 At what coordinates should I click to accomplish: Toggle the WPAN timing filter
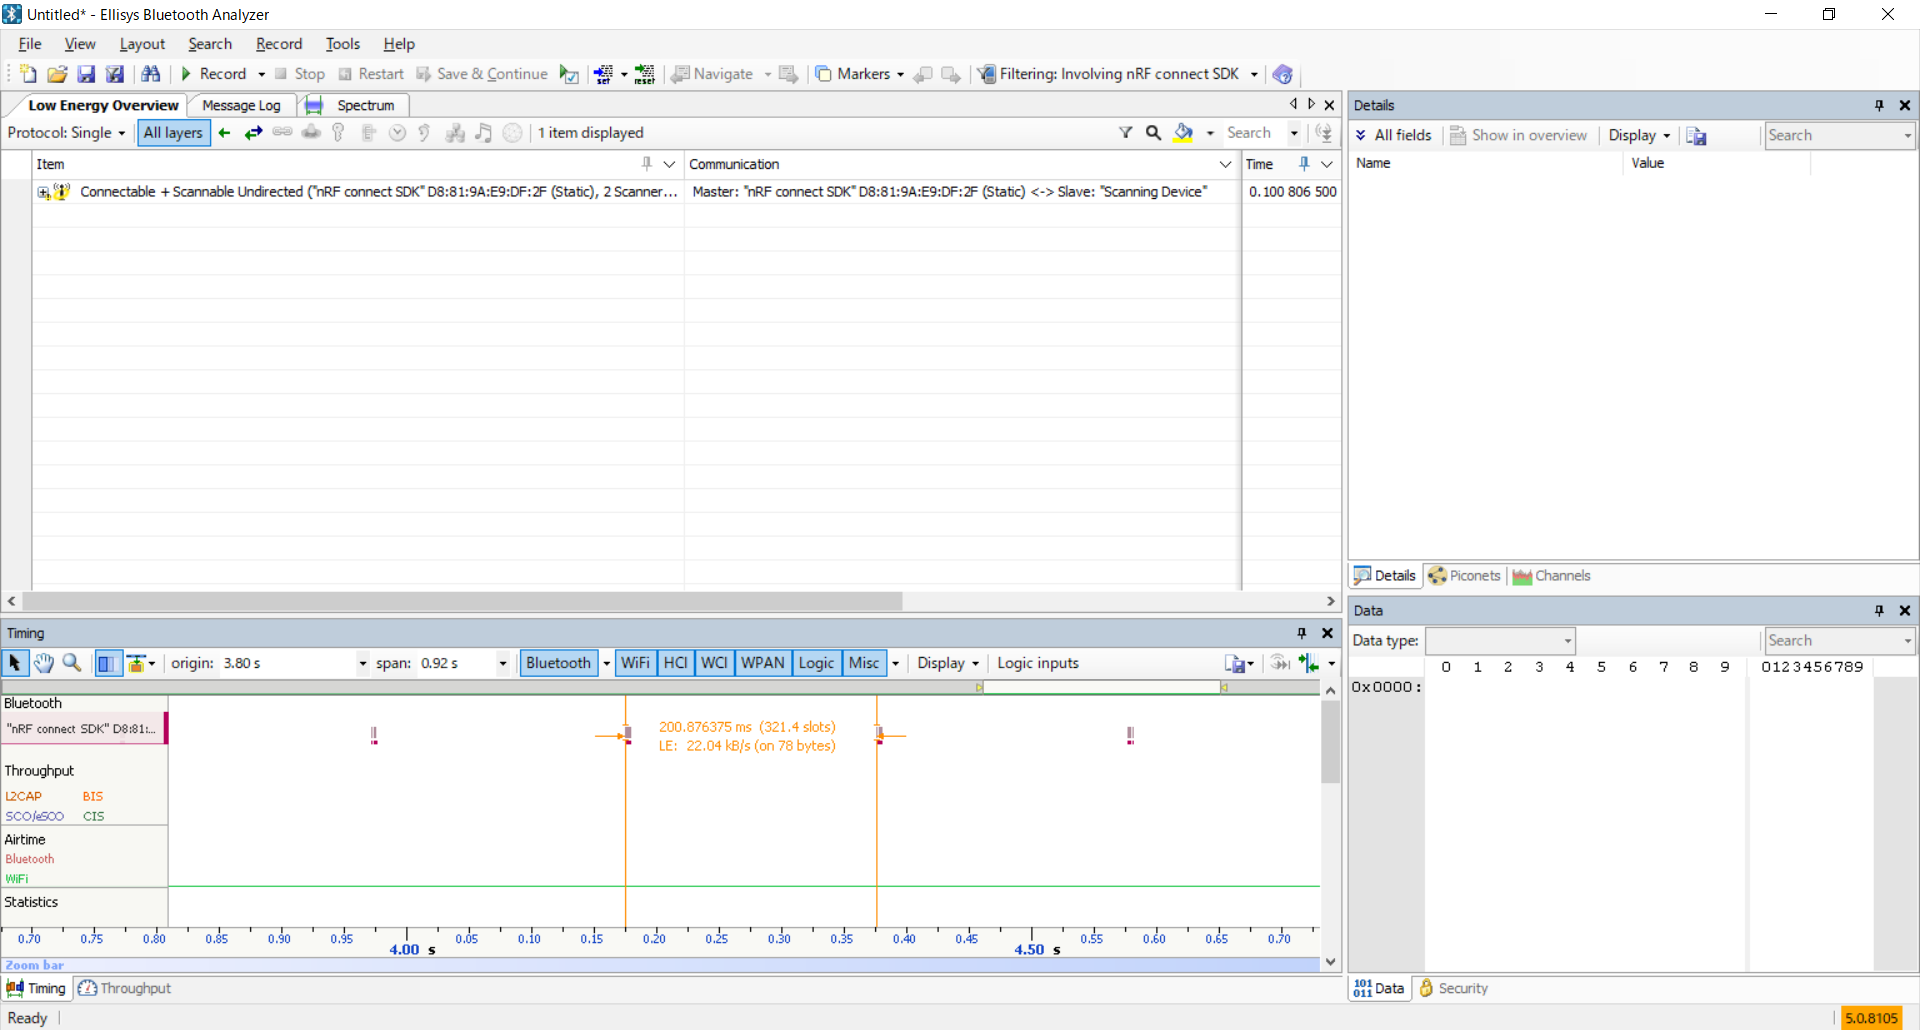click(x=763, y=663)
